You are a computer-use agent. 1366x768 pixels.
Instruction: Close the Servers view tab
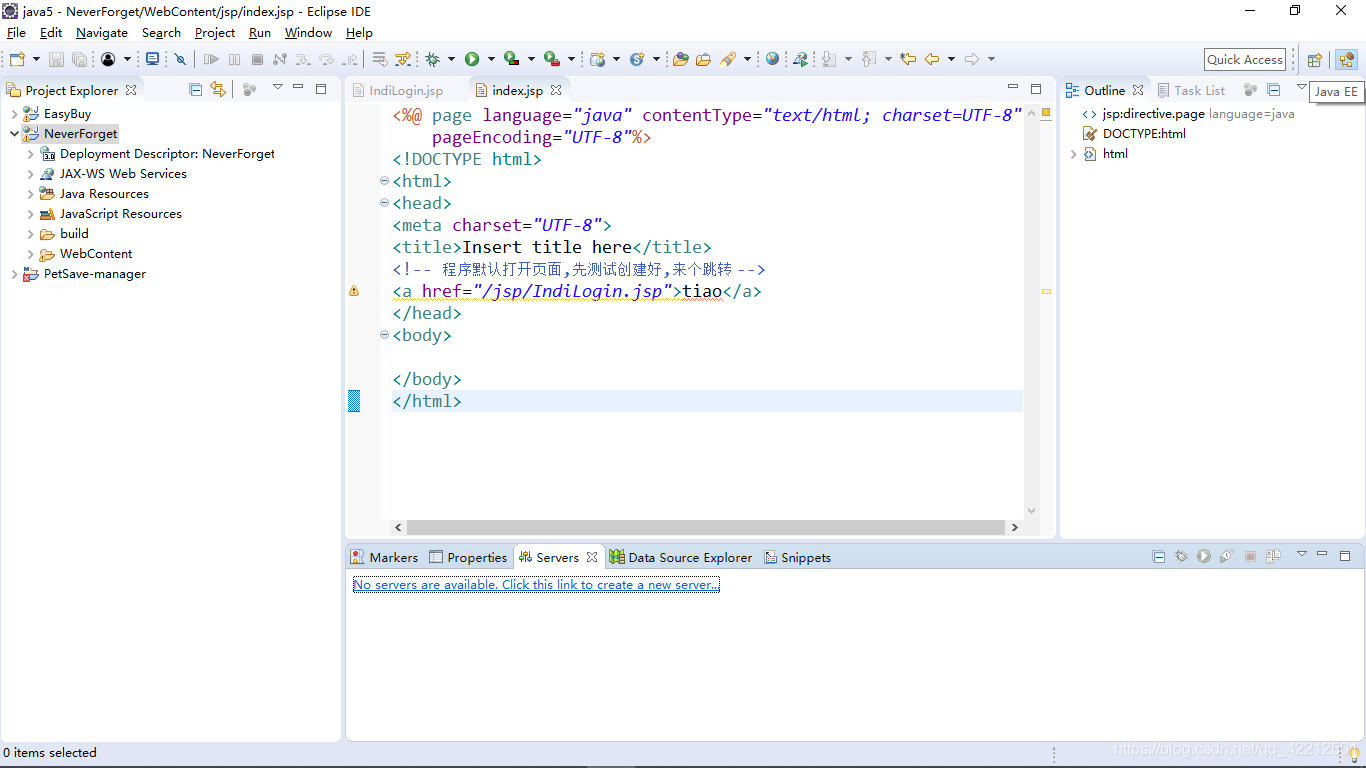(592, 557)
